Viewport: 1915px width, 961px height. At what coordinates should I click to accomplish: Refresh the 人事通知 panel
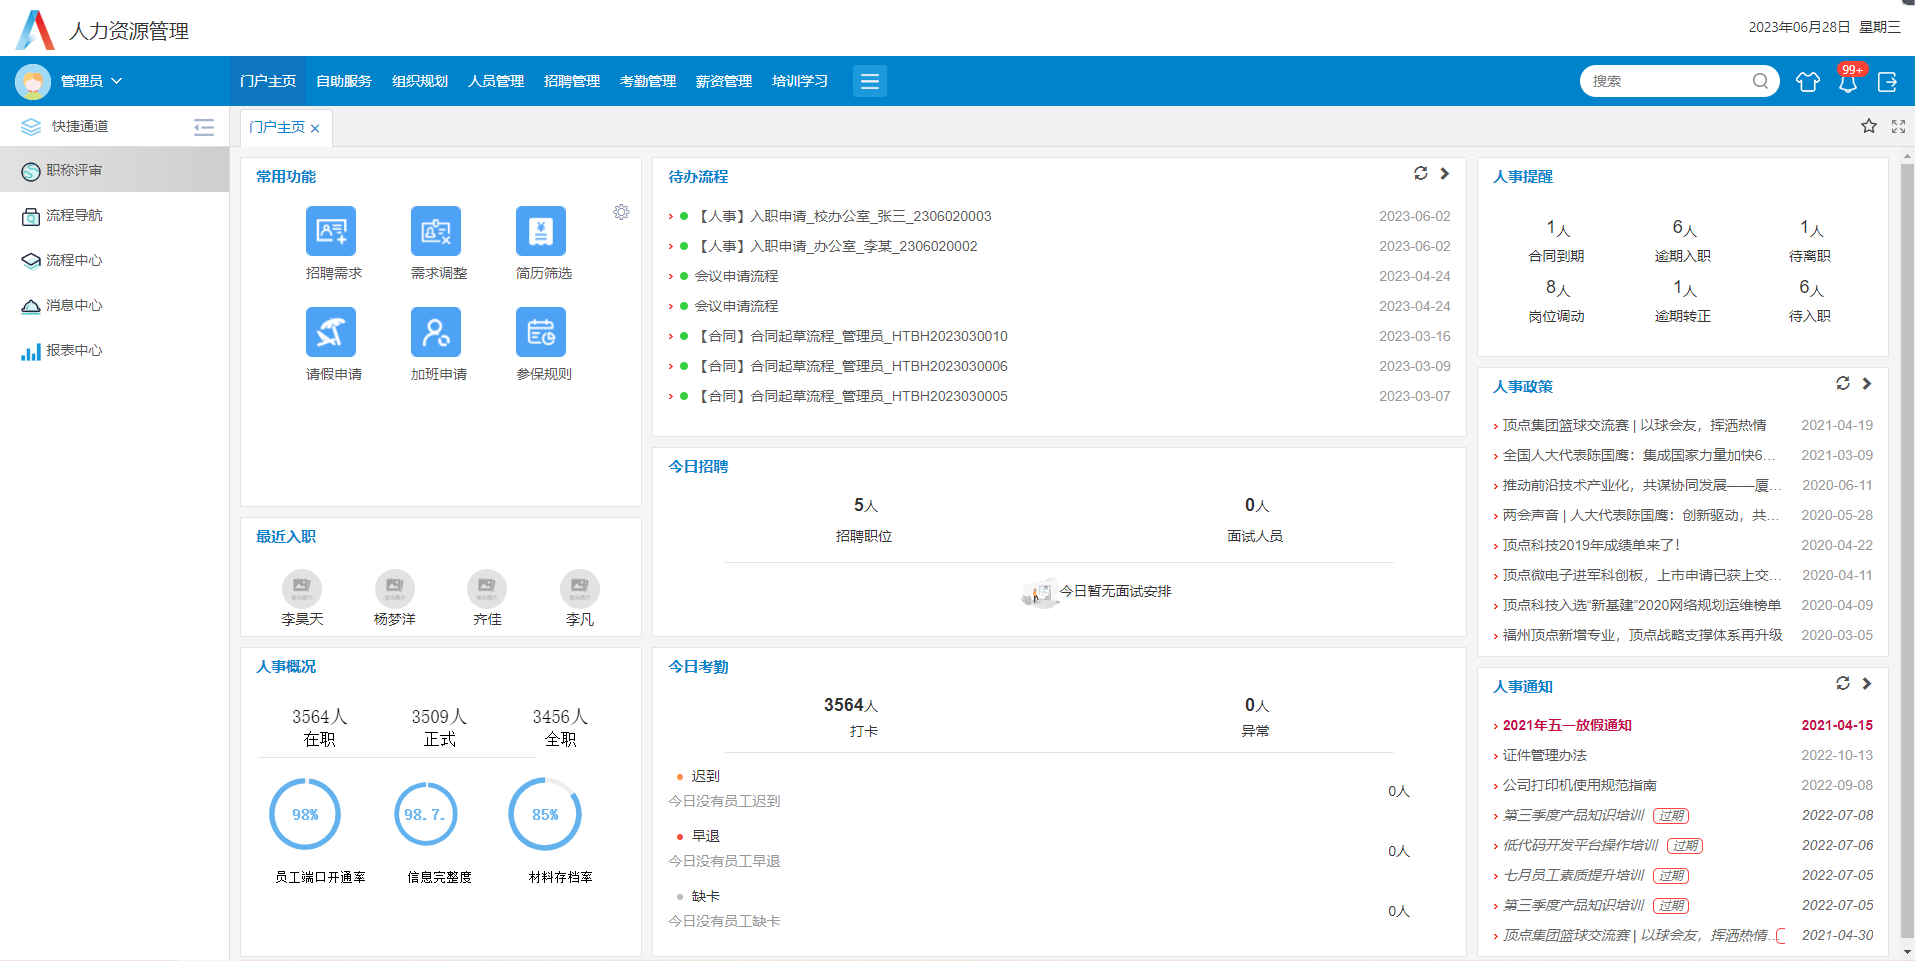click(1842, 683)
